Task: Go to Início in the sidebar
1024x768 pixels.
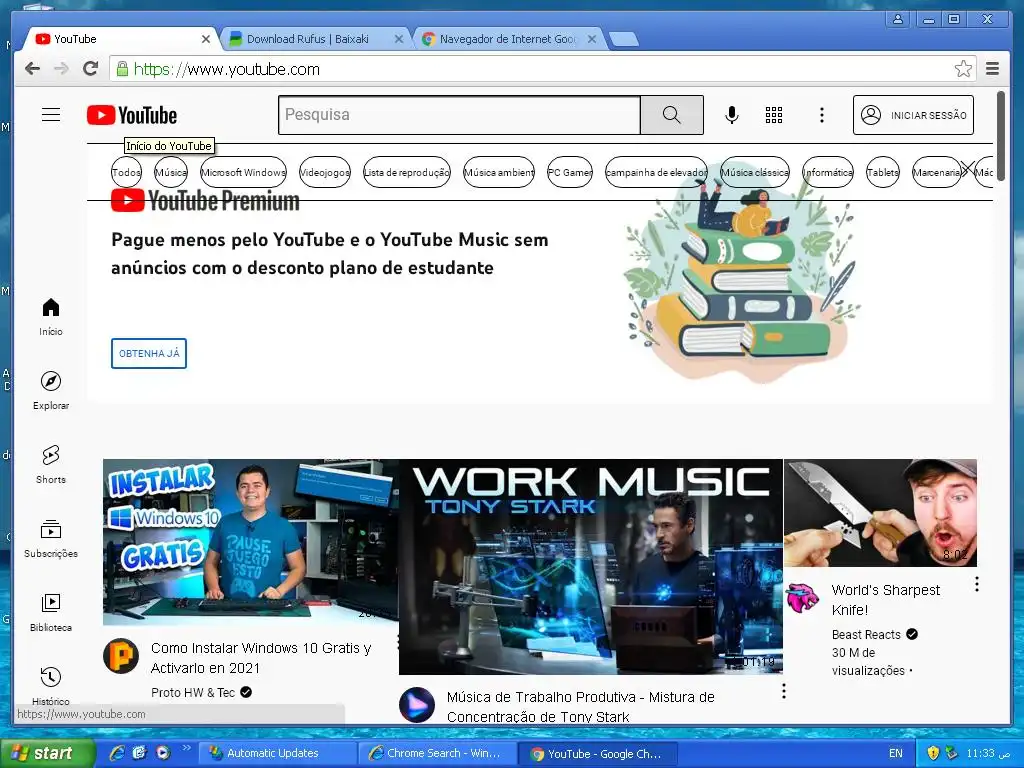Action: click(x=51, y=317)
